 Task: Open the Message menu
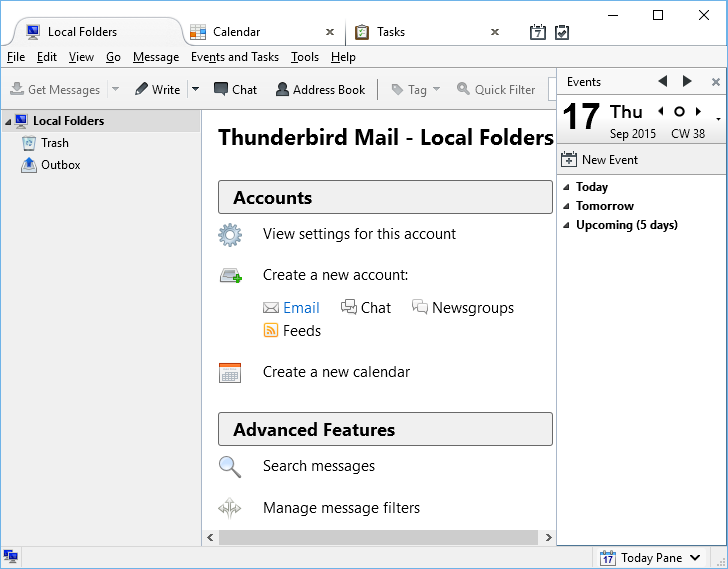tap(156, 57)
